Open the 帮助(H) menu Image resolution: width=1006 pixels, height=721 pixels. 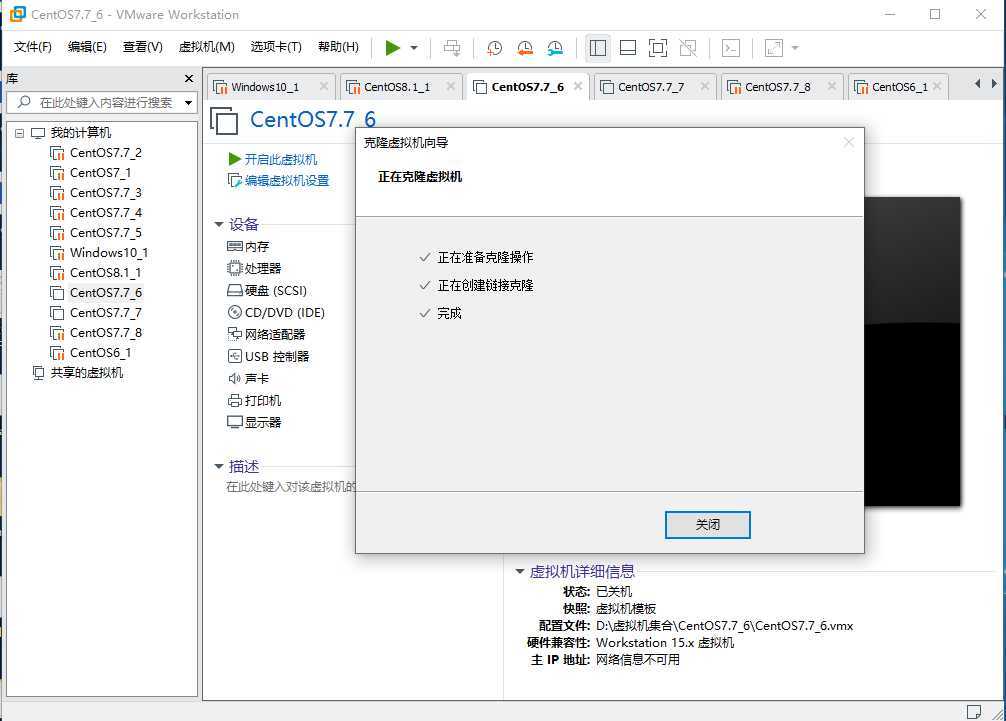[x=338, y=47]
